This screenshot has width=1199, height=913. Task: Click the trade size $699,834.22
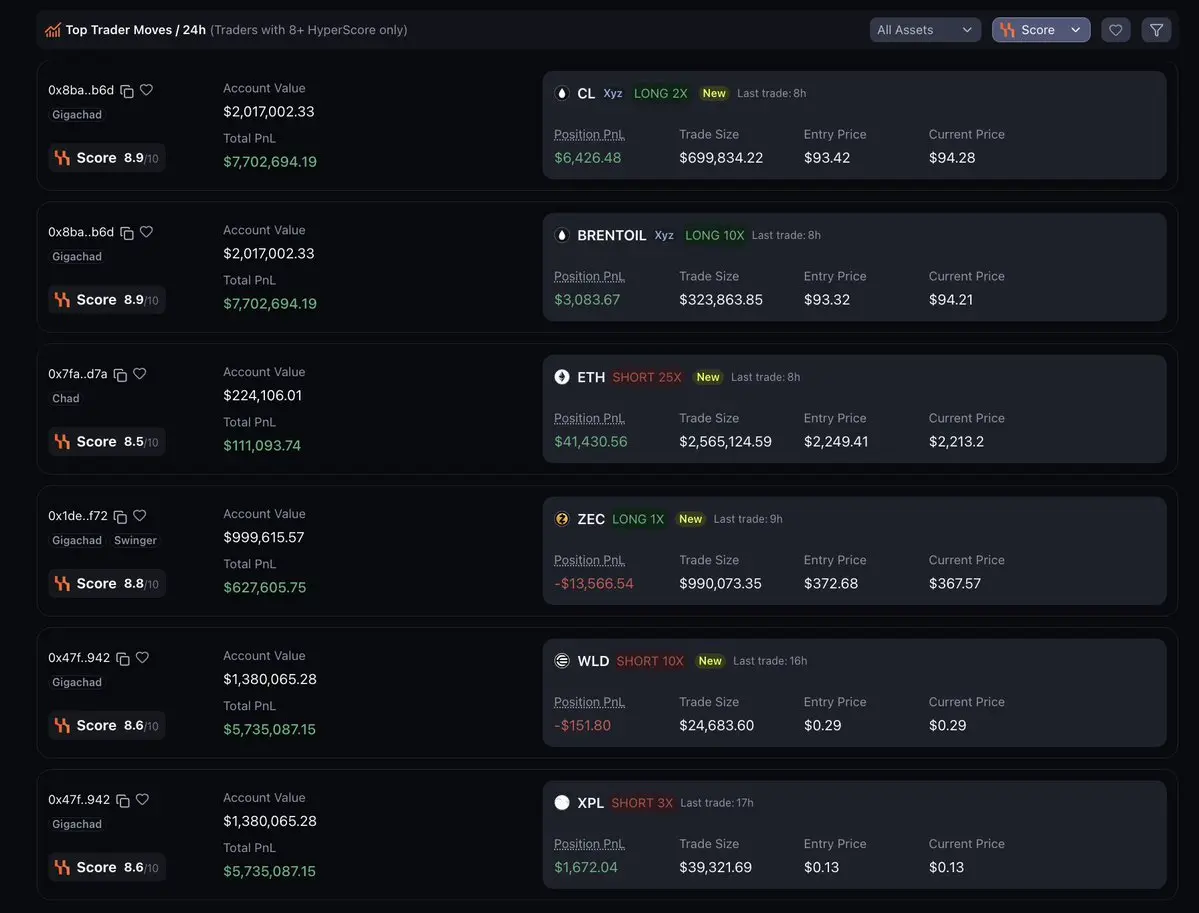click(x=721, y=158)
